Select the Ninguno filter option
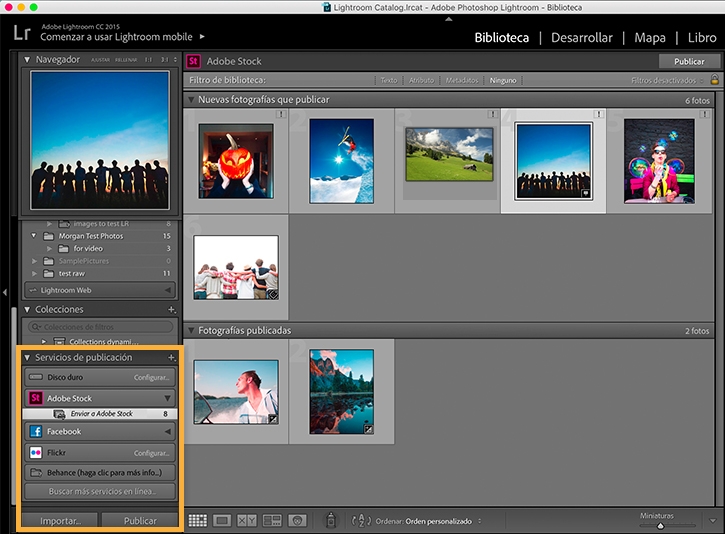Viewport: 725px width, 534px height. click(x=503, y=80)
